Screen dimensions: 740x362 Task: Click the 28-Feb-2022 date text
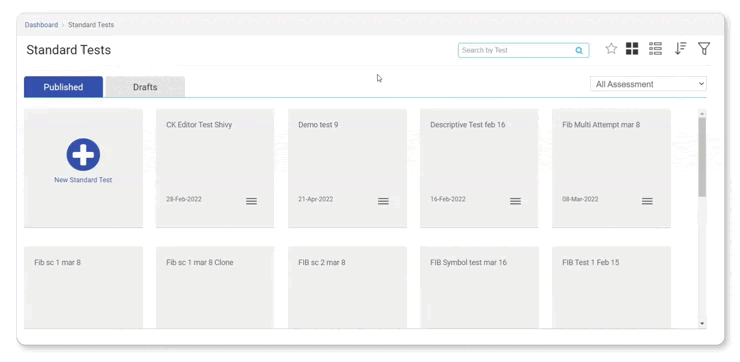click(x=184, y=199)
